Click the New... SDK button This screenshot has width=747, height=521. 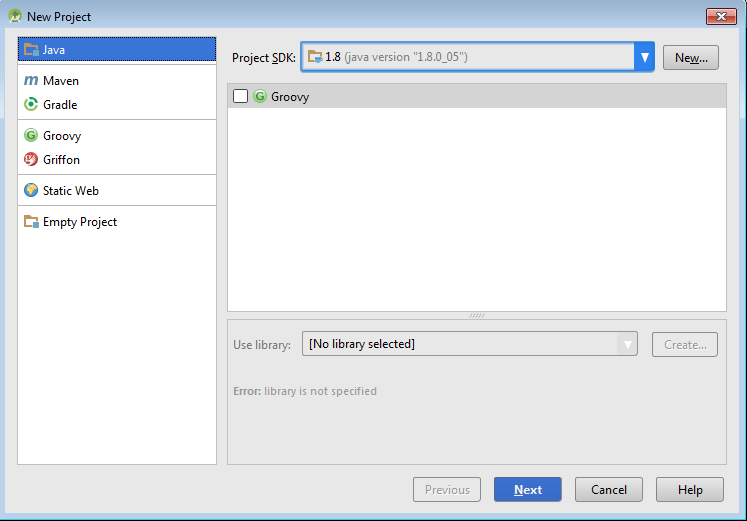tap(691, 58)
